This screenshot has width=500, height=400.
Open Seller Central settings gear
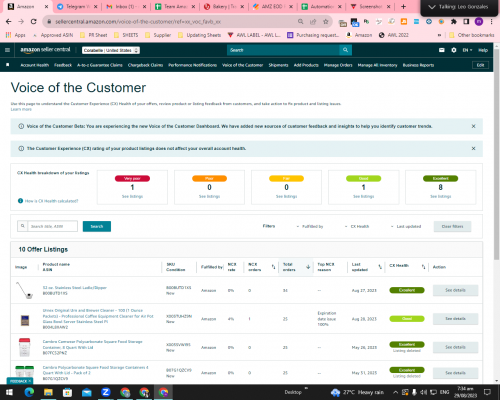coord(454,50)
